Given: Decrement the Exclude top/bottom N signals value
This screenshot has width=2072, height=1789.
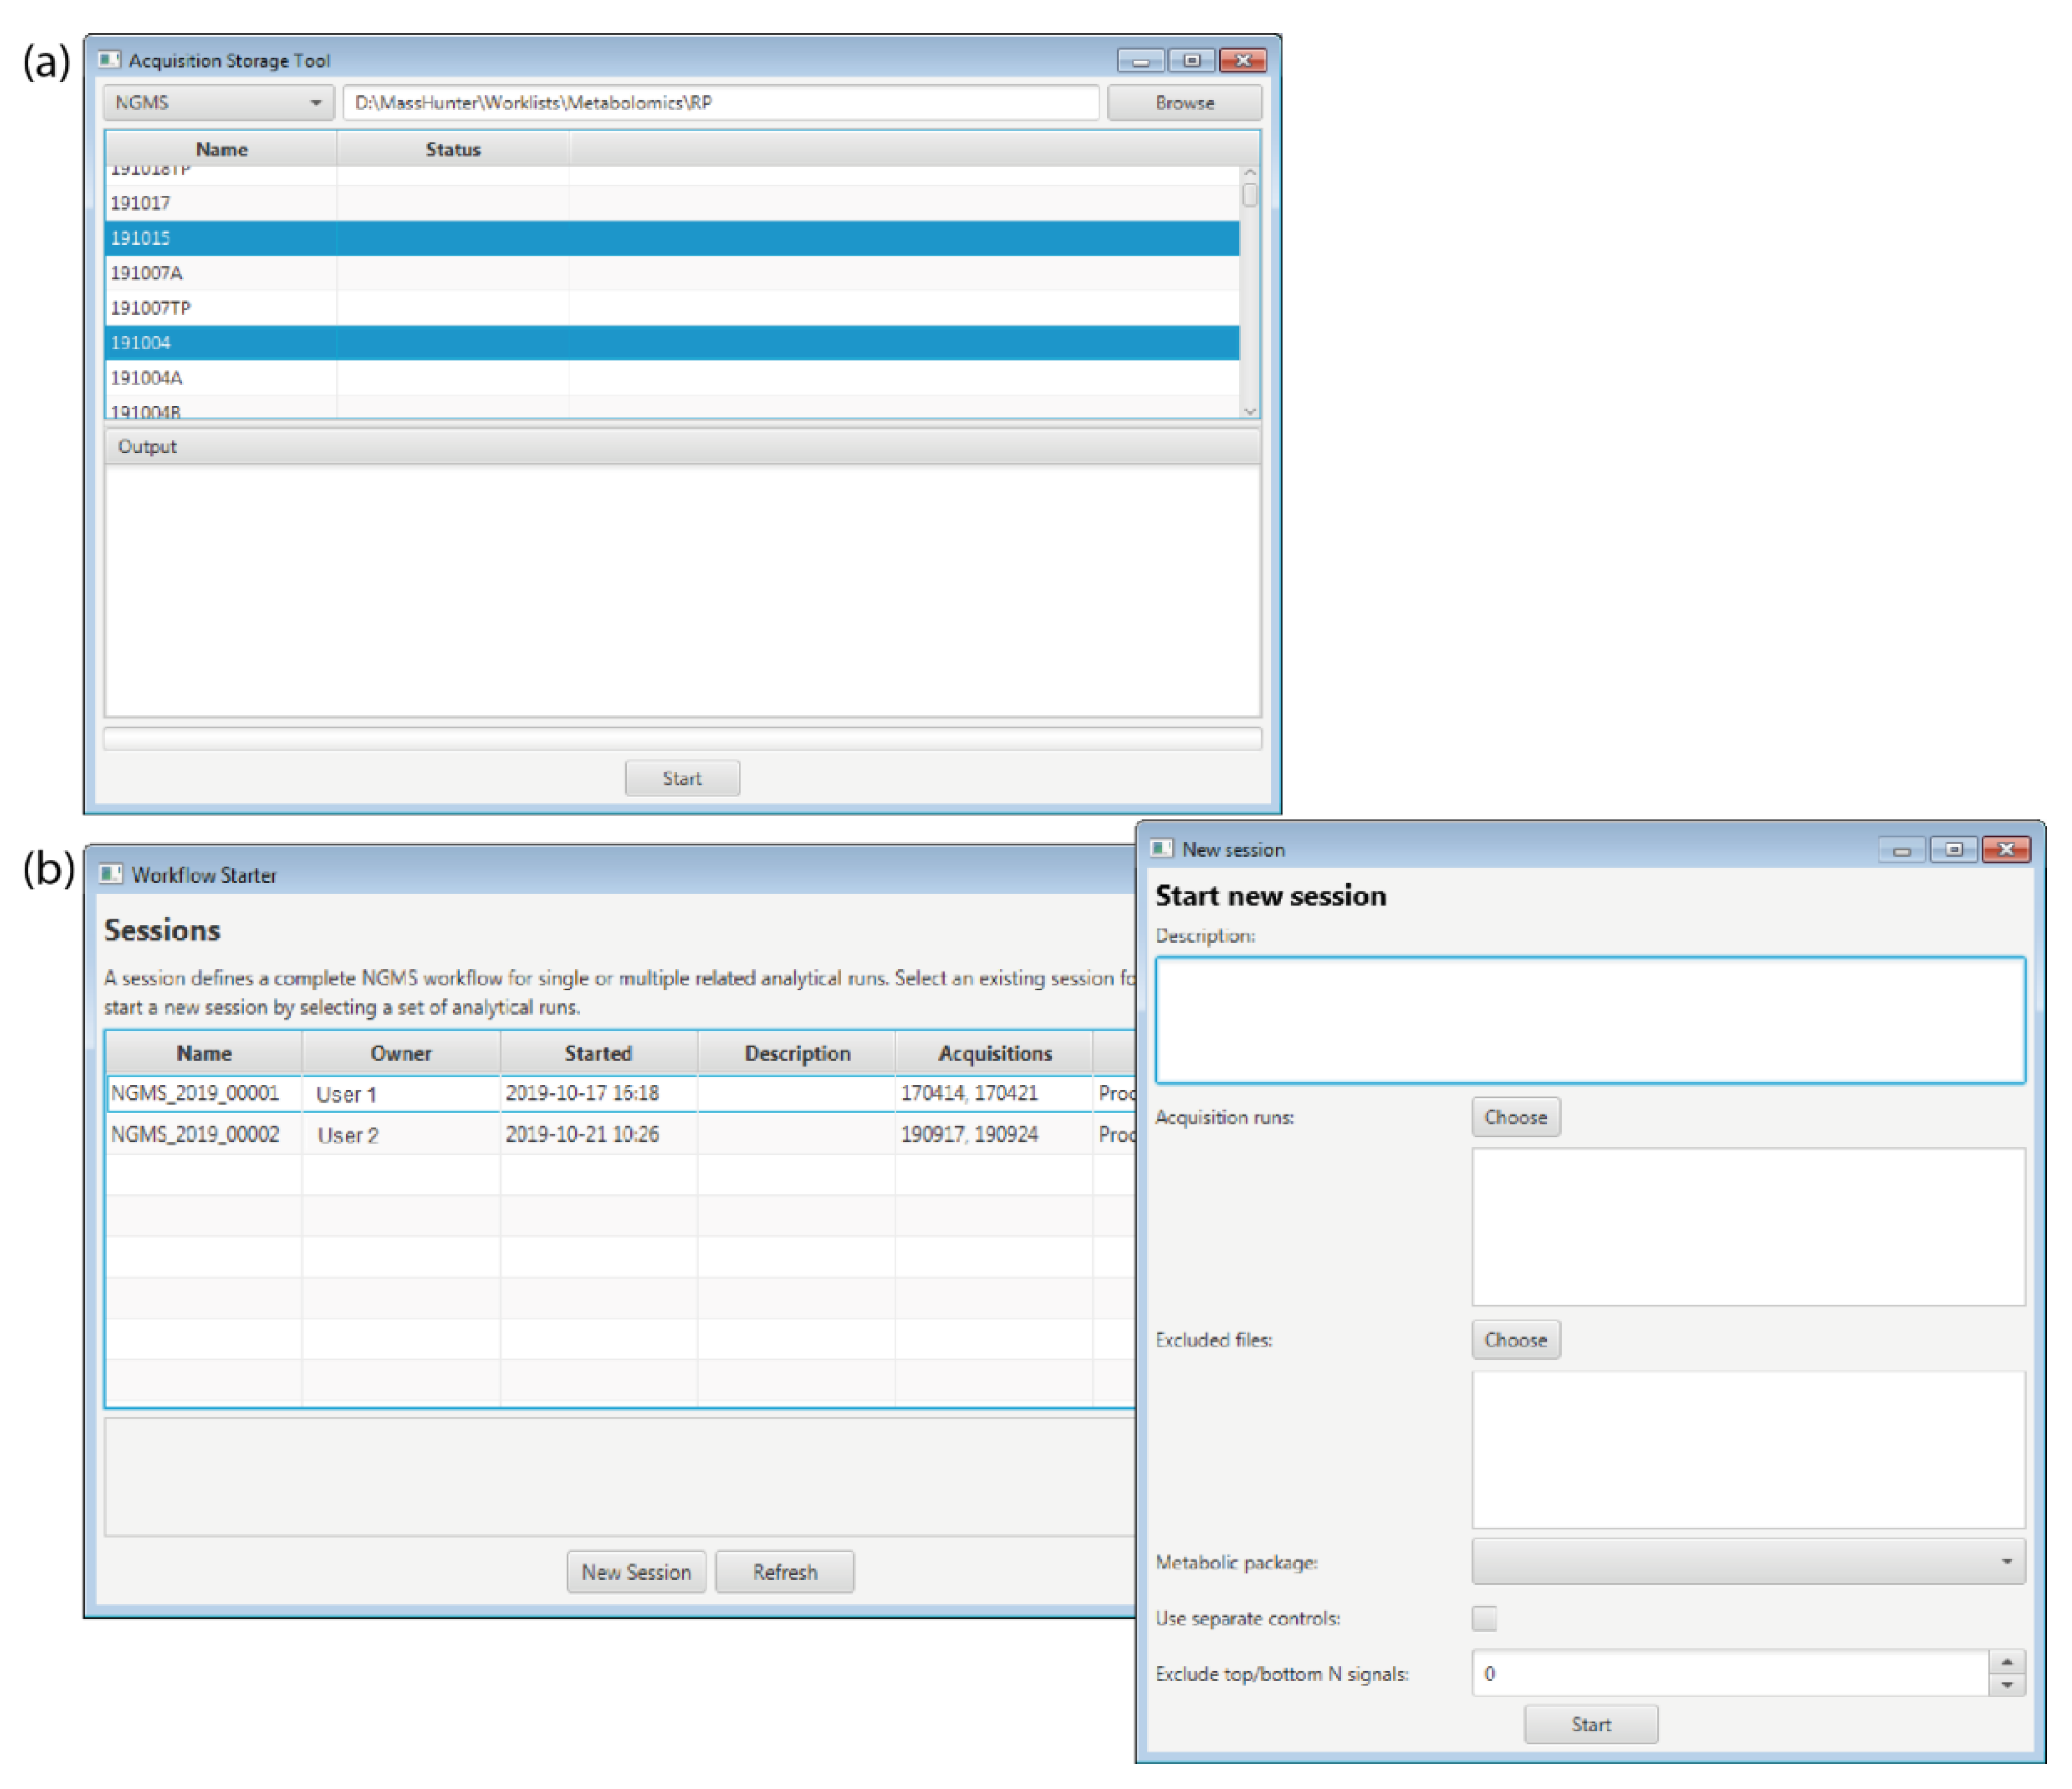Looking at the screenshot, I should 2006,1685.
